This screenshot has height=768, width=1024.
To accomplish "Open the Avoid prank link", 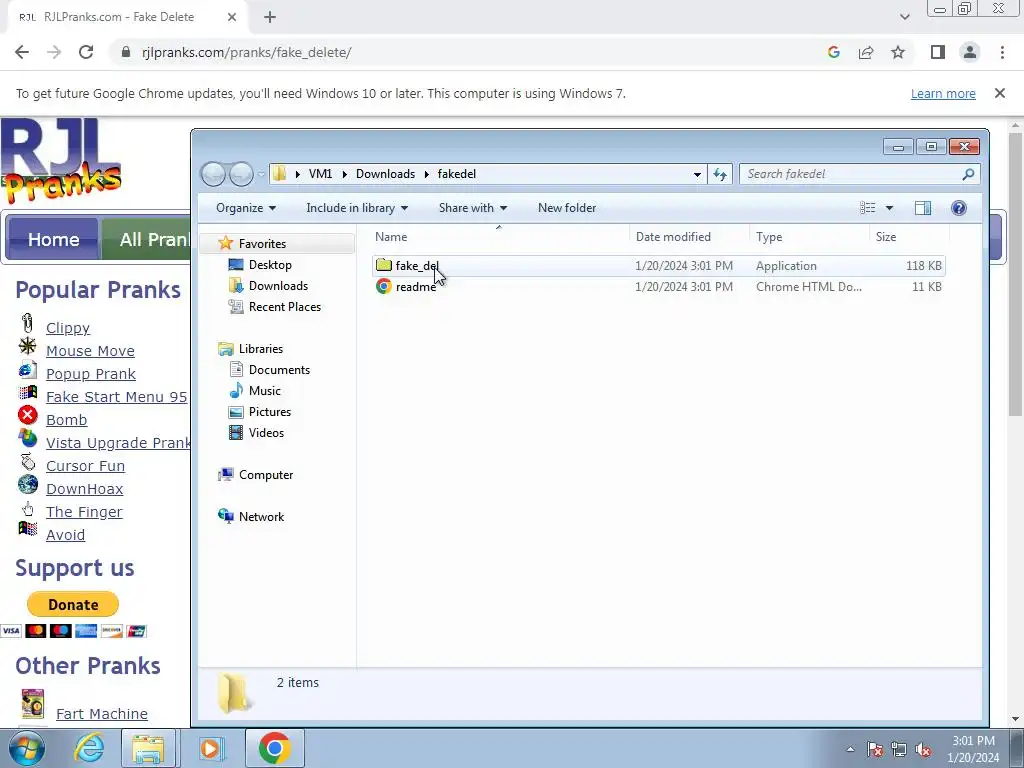I will (65, 535).
